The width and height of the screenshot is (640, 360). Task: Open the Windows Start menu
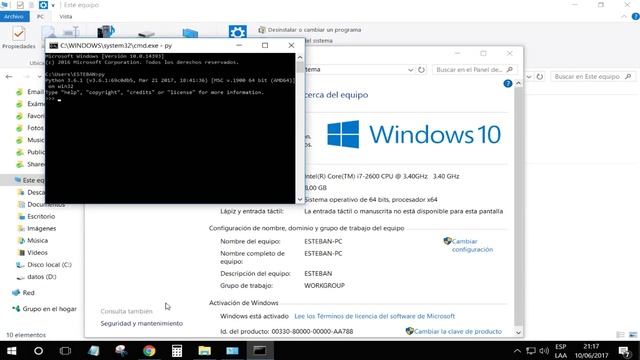click(x=11, y=351)
